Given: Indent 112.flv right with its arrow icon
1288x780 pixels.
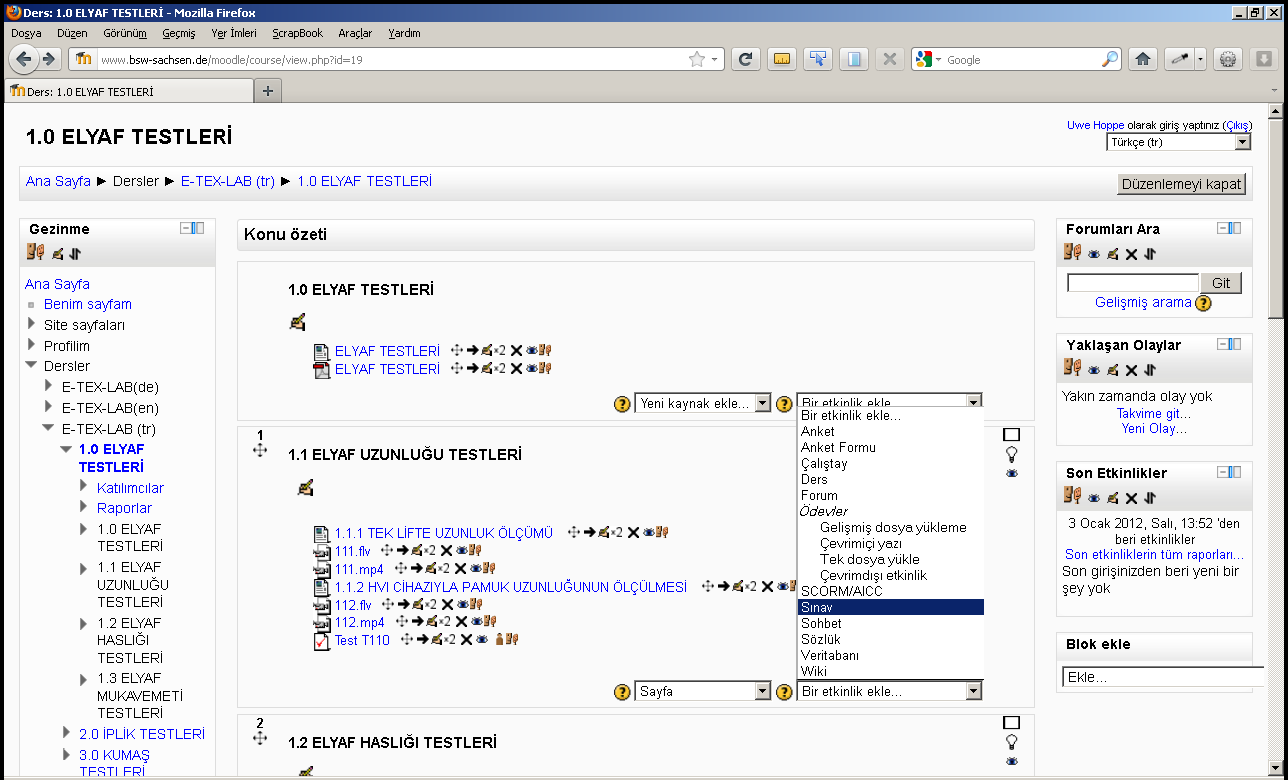Looking at the screenshot, I should [404, 604].
